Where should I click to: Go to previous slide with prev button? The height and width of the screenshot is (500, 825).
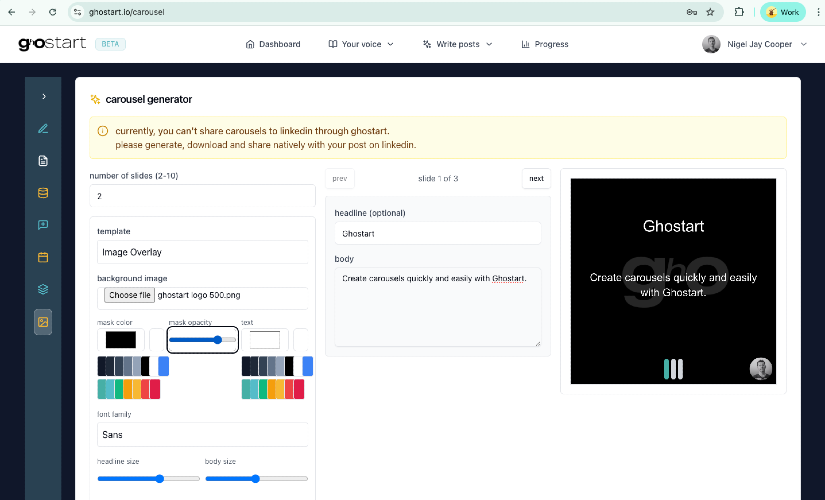click(340, 178)
